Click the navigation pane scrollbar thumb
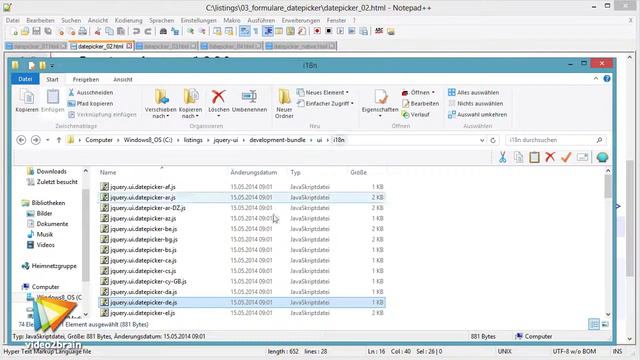640x360 pixels. click(85, 235)
